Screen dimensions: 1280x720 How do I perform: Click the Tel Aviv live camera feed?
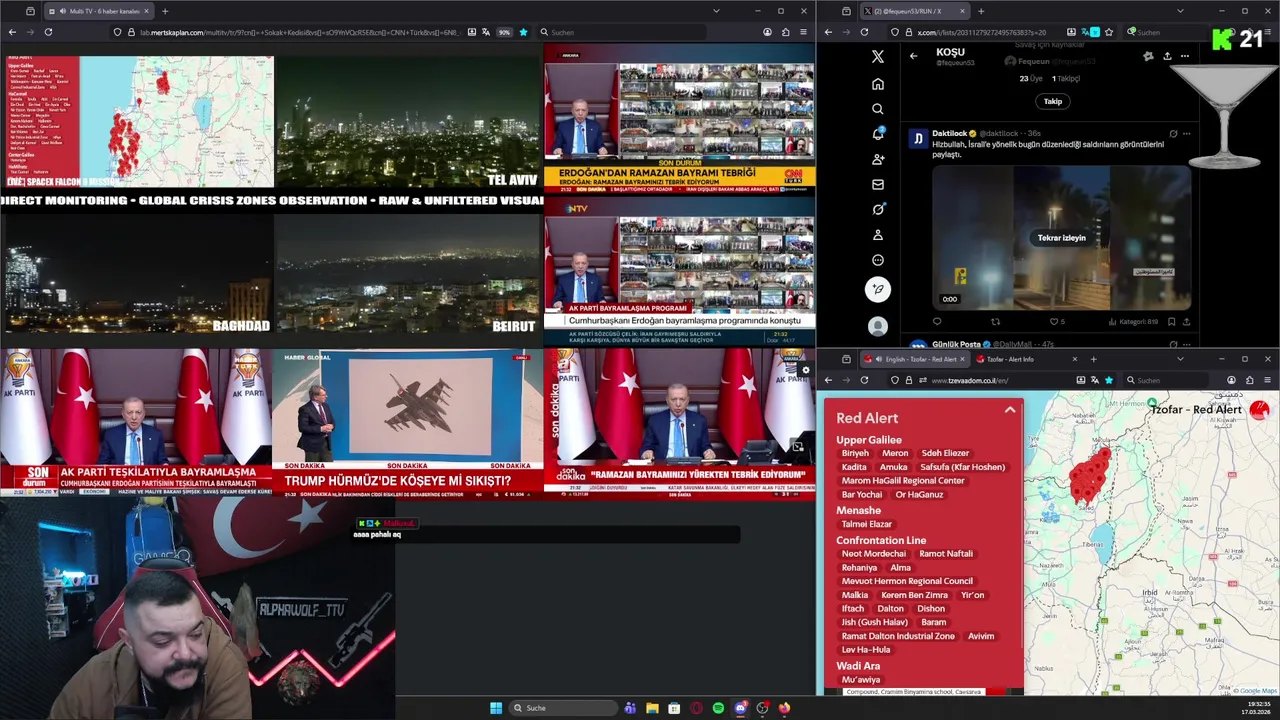(x=408, y=121)
